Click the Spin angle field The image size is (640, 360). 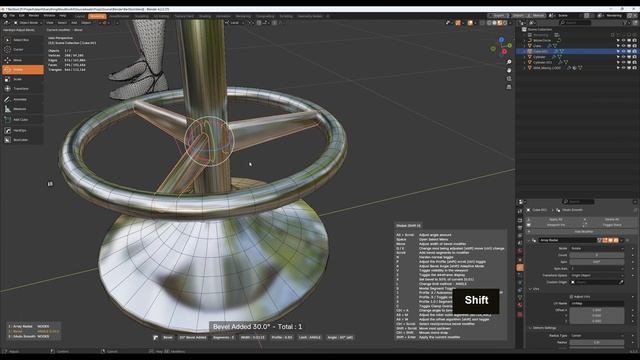(x=597, y=262)
